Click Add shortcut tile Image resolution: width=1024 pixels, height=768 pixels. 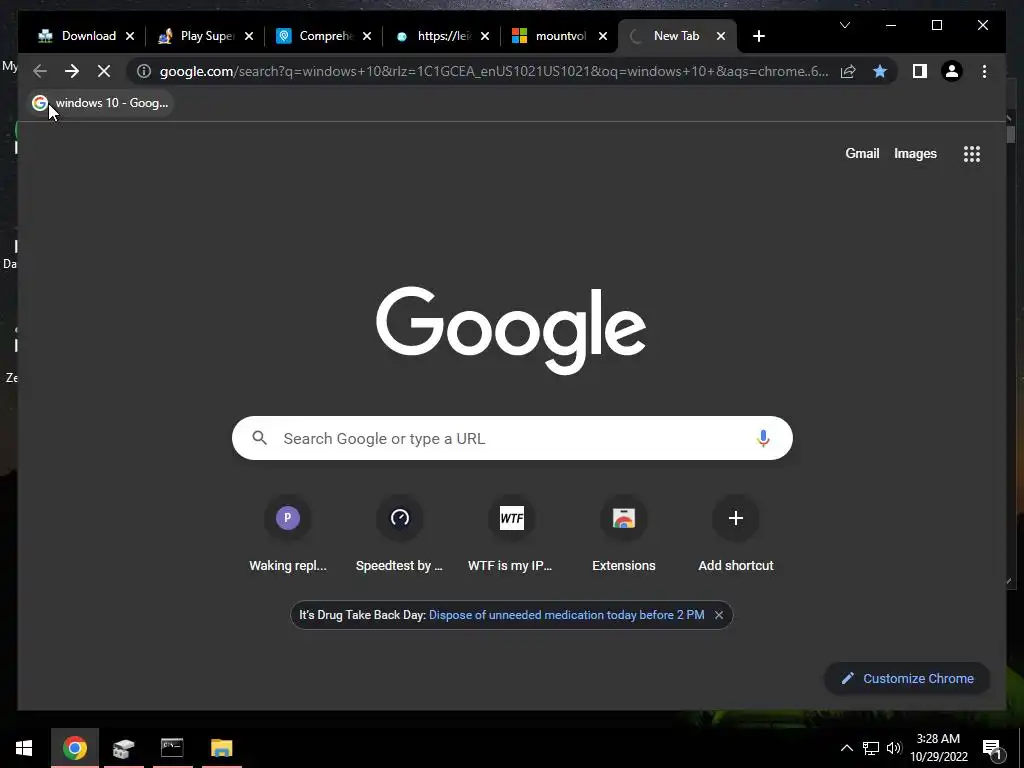[x=736, y=534]
